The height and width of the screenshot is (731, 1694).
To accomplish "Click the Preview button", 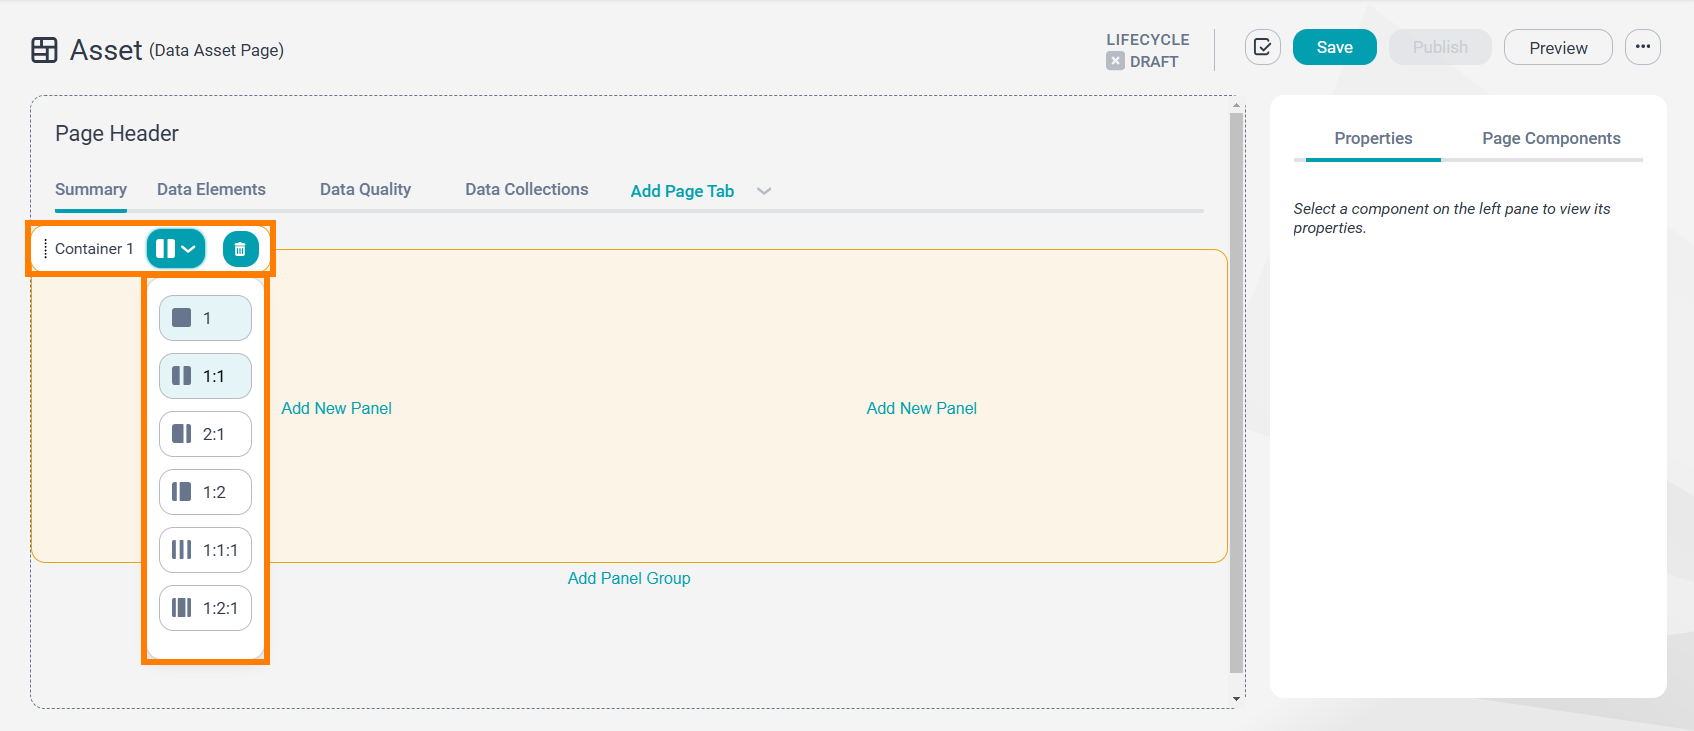I will click(1558, 47).
